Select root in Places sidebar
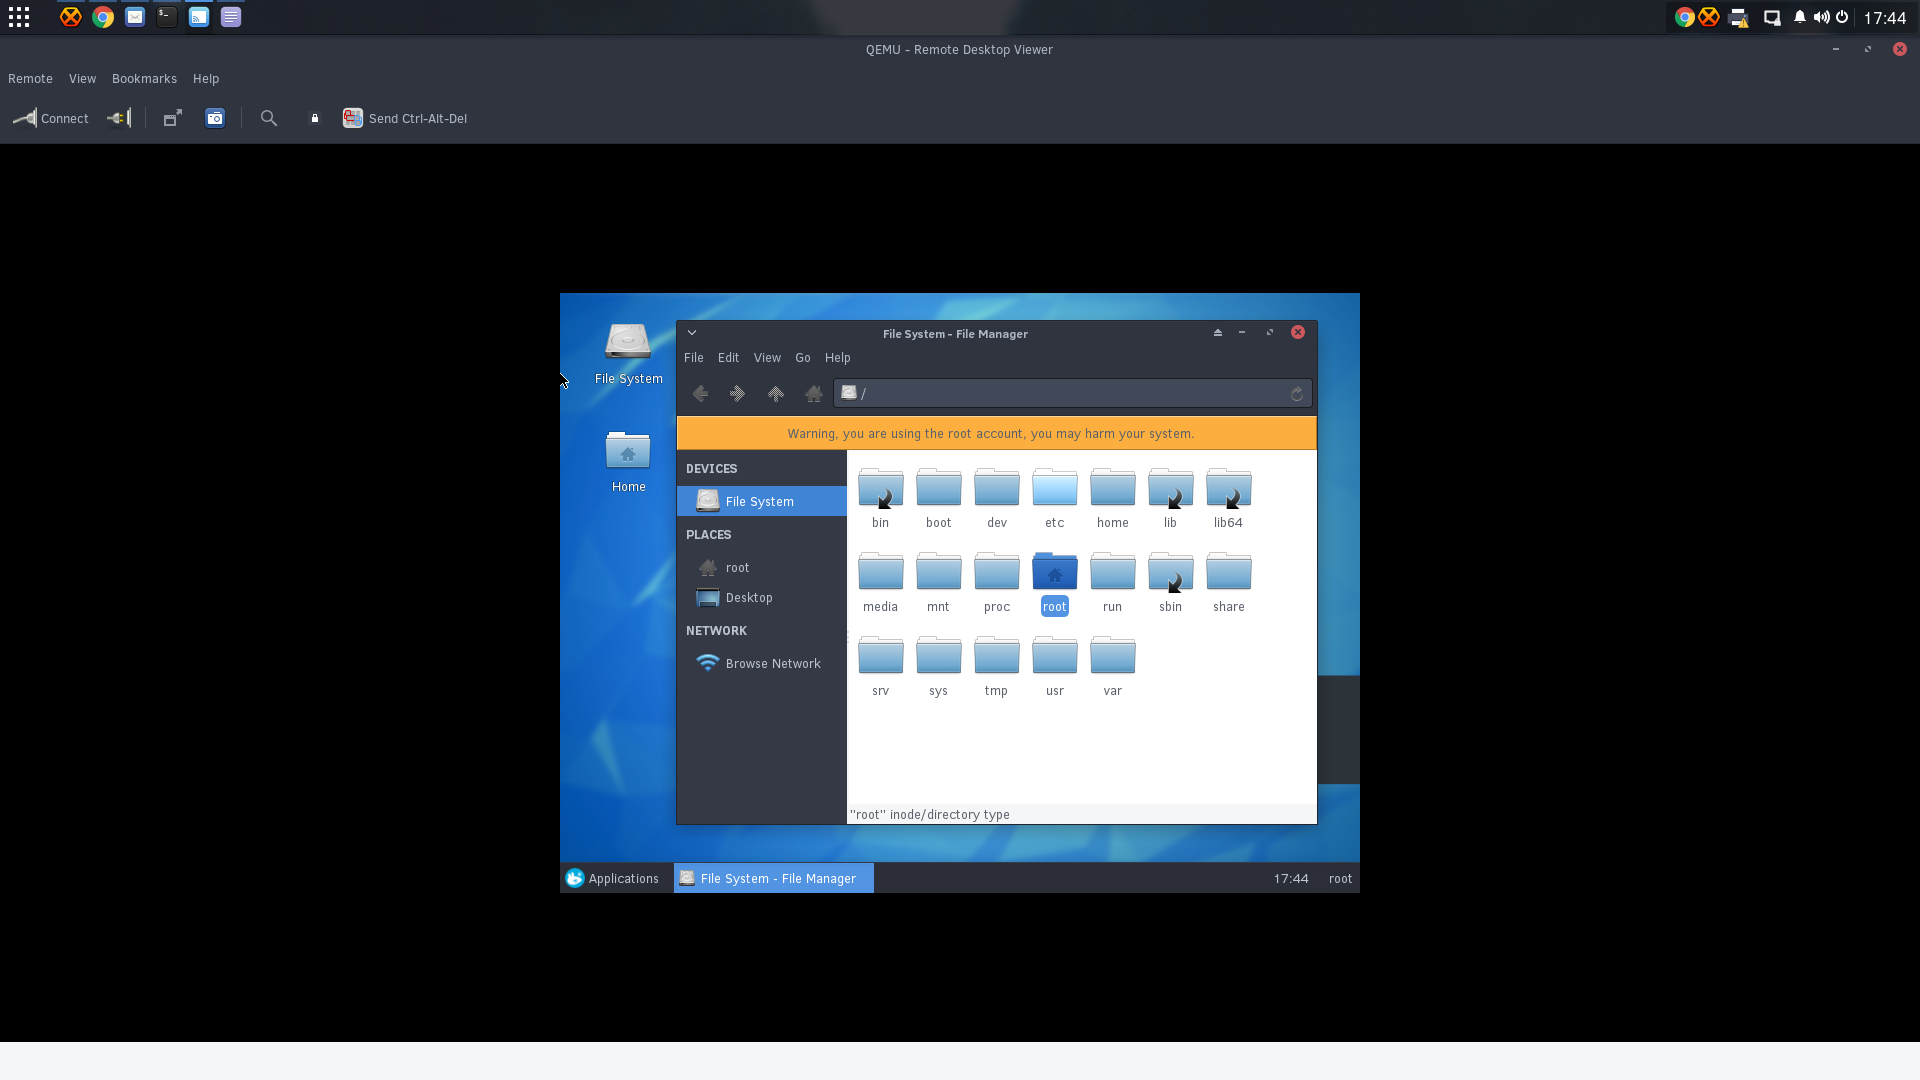Image resolution: width=1920 pixels, height=1080 pixels. pos(762,568)
